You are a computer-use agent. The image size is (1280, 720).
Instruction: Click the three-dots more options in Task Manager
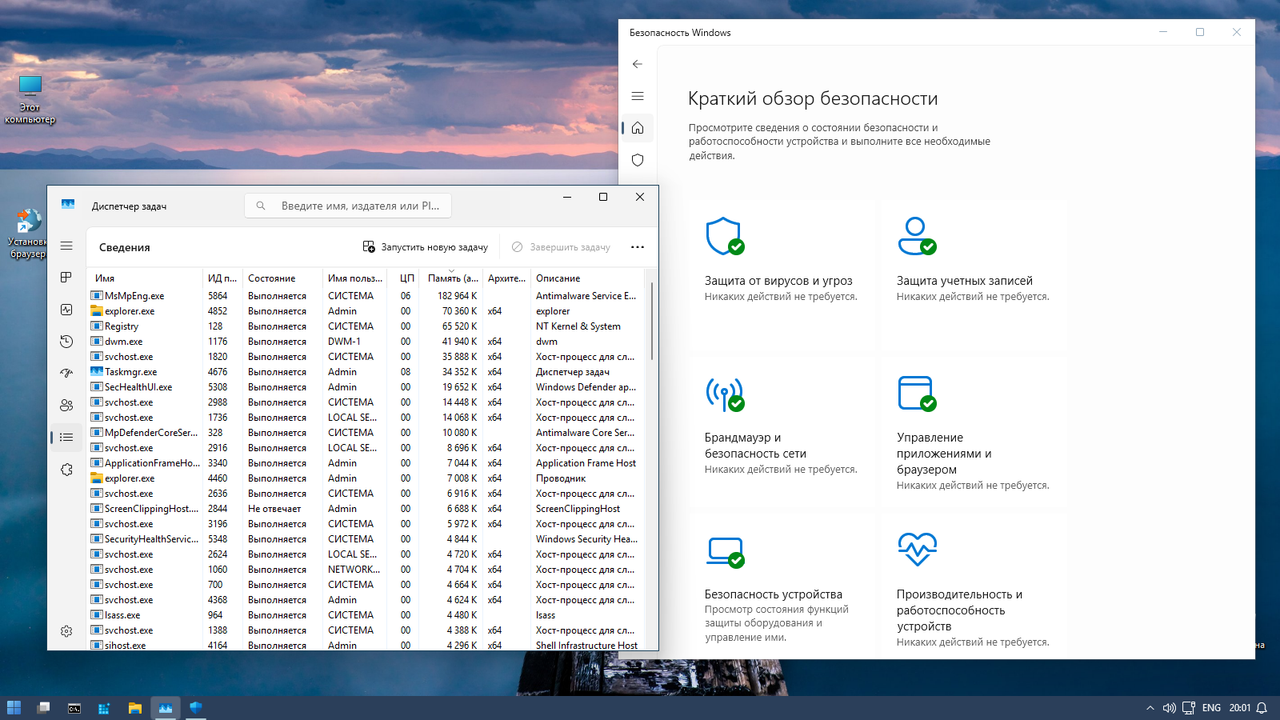(x=638, y=247)
